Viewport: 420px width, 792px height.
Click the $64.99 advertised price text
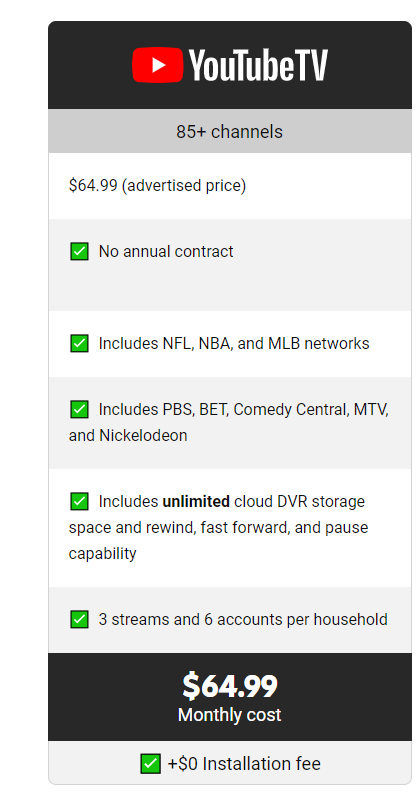[x=158, y=186]
